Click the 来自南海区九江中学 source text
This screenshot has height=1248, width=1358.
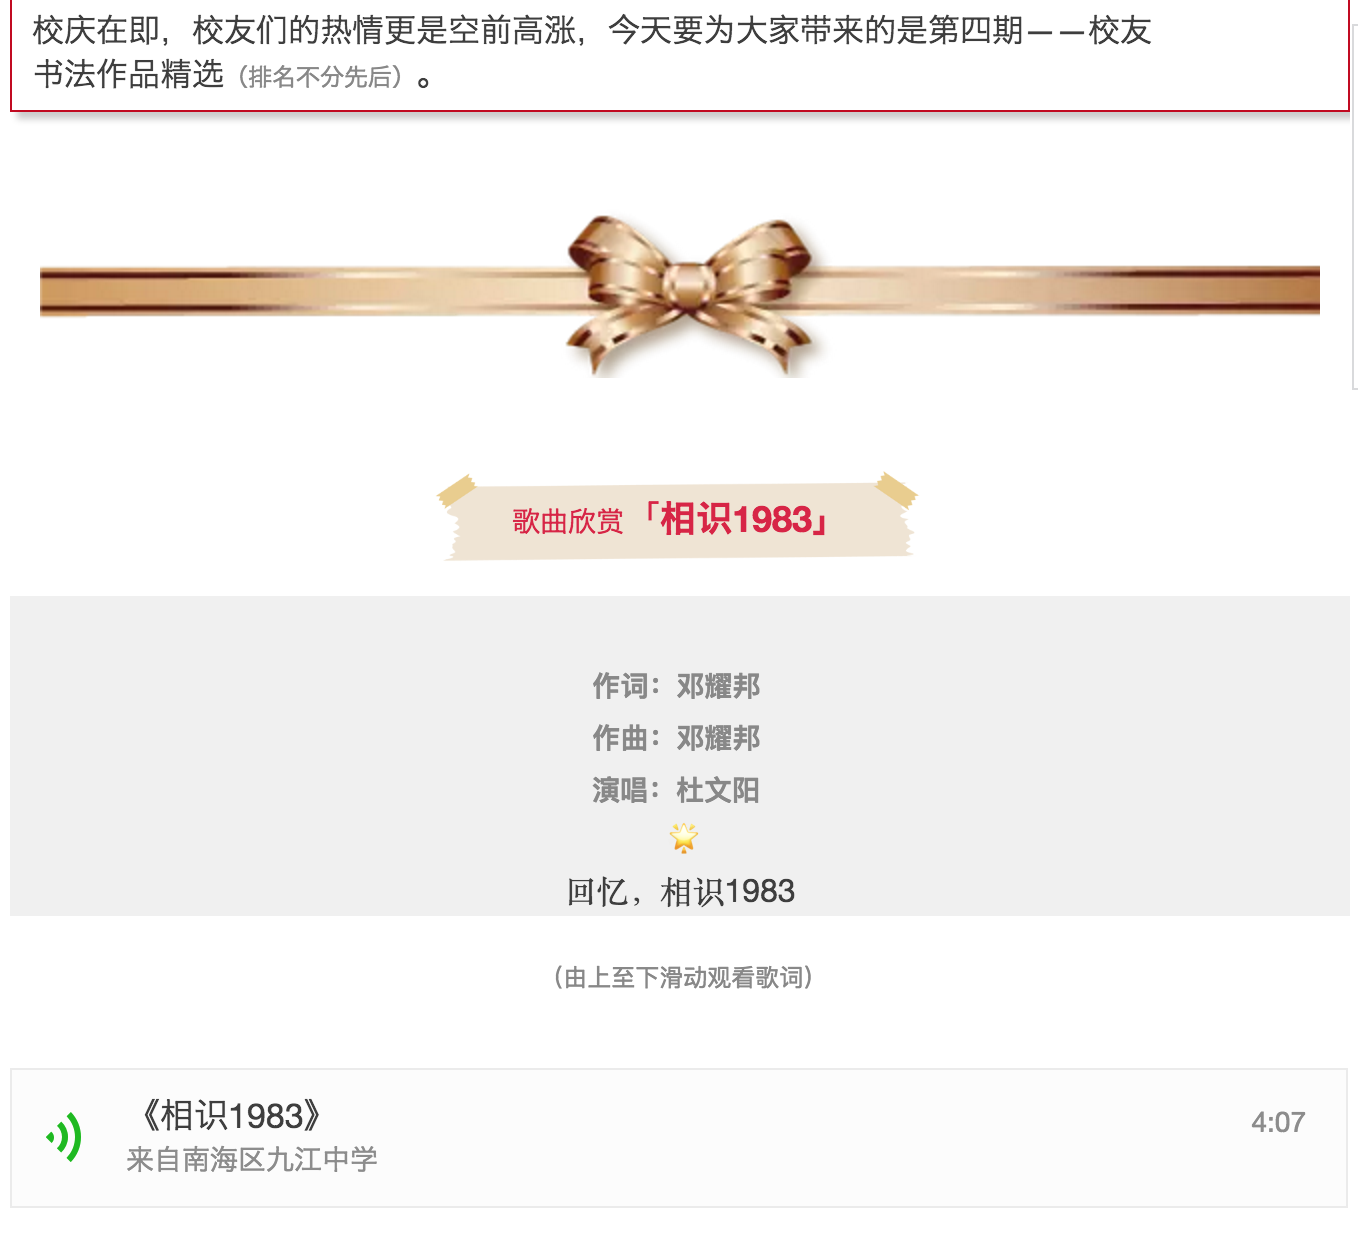coord(252,1160)
